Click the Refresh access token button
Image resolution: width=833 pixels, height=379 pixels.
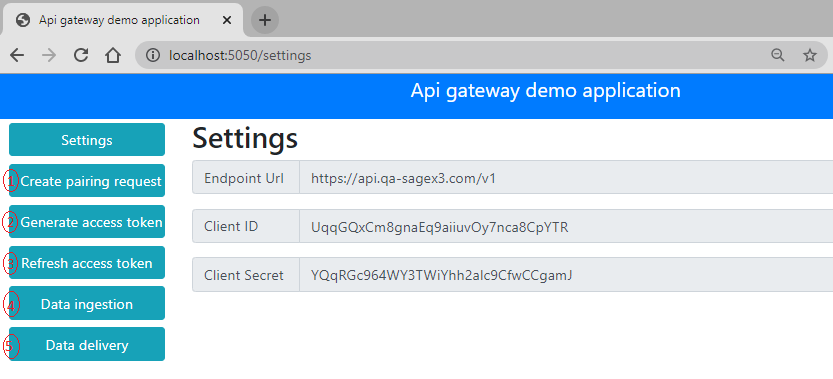click(87, 263)
